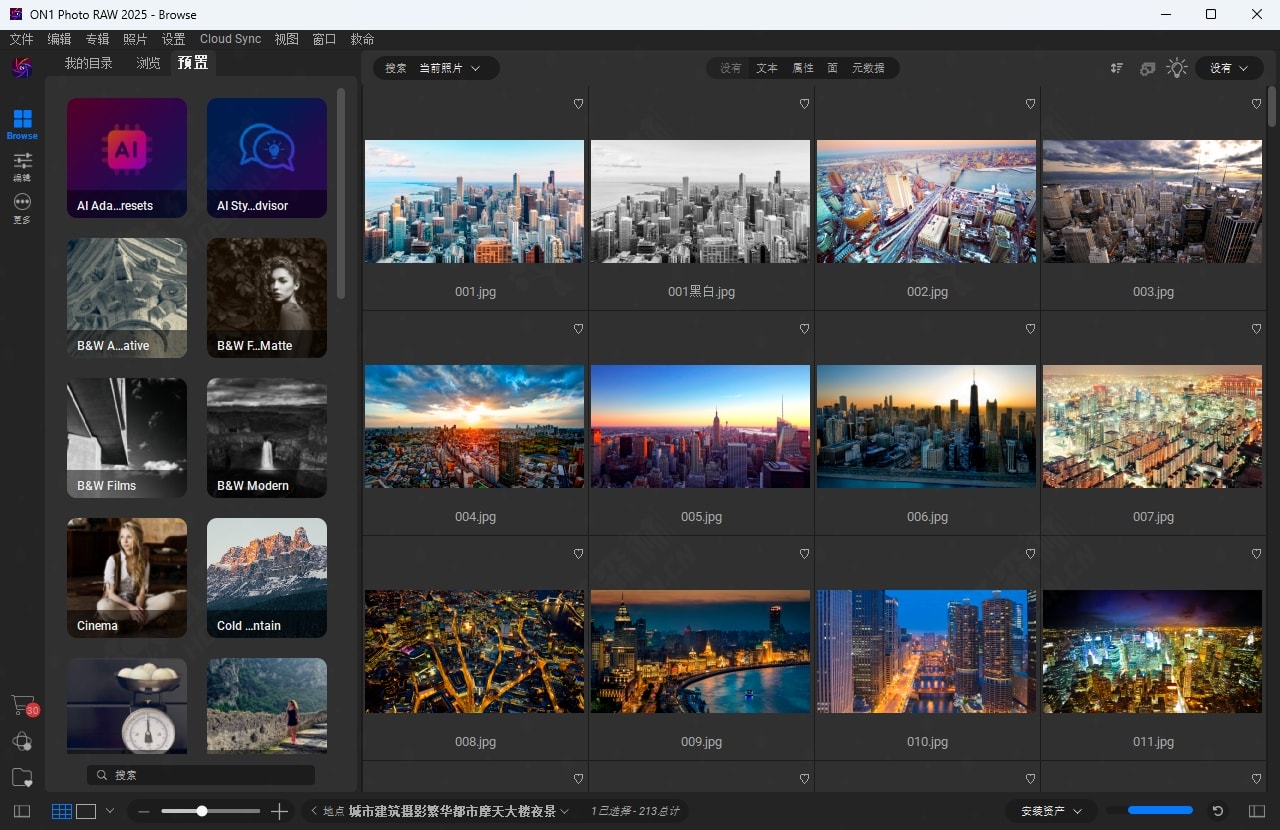Expand the 安装资产 dropdown
Screen dimensions: 1280x830
pyautogui.click(x=1050, y=811)
